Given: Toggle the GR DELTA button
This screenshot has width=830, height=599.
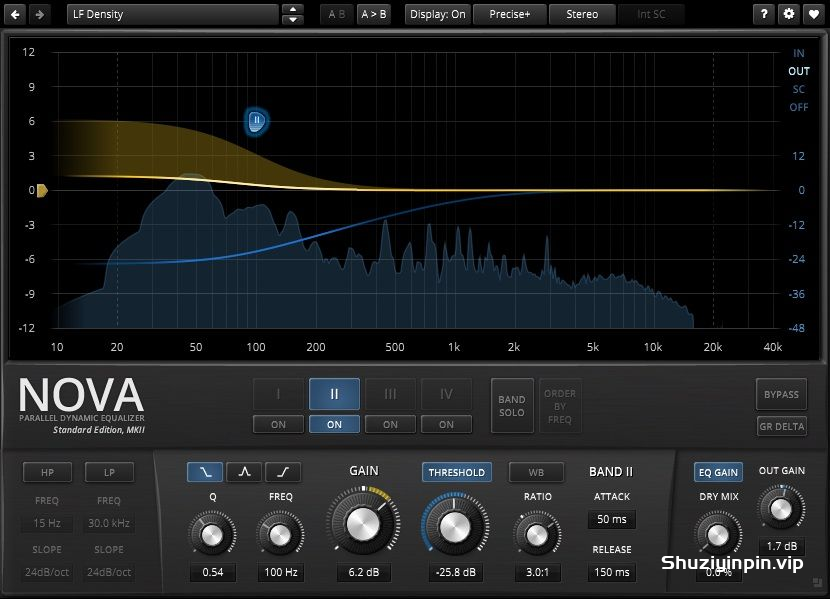Looking at the screenshot, I should (x=781, y=426).
